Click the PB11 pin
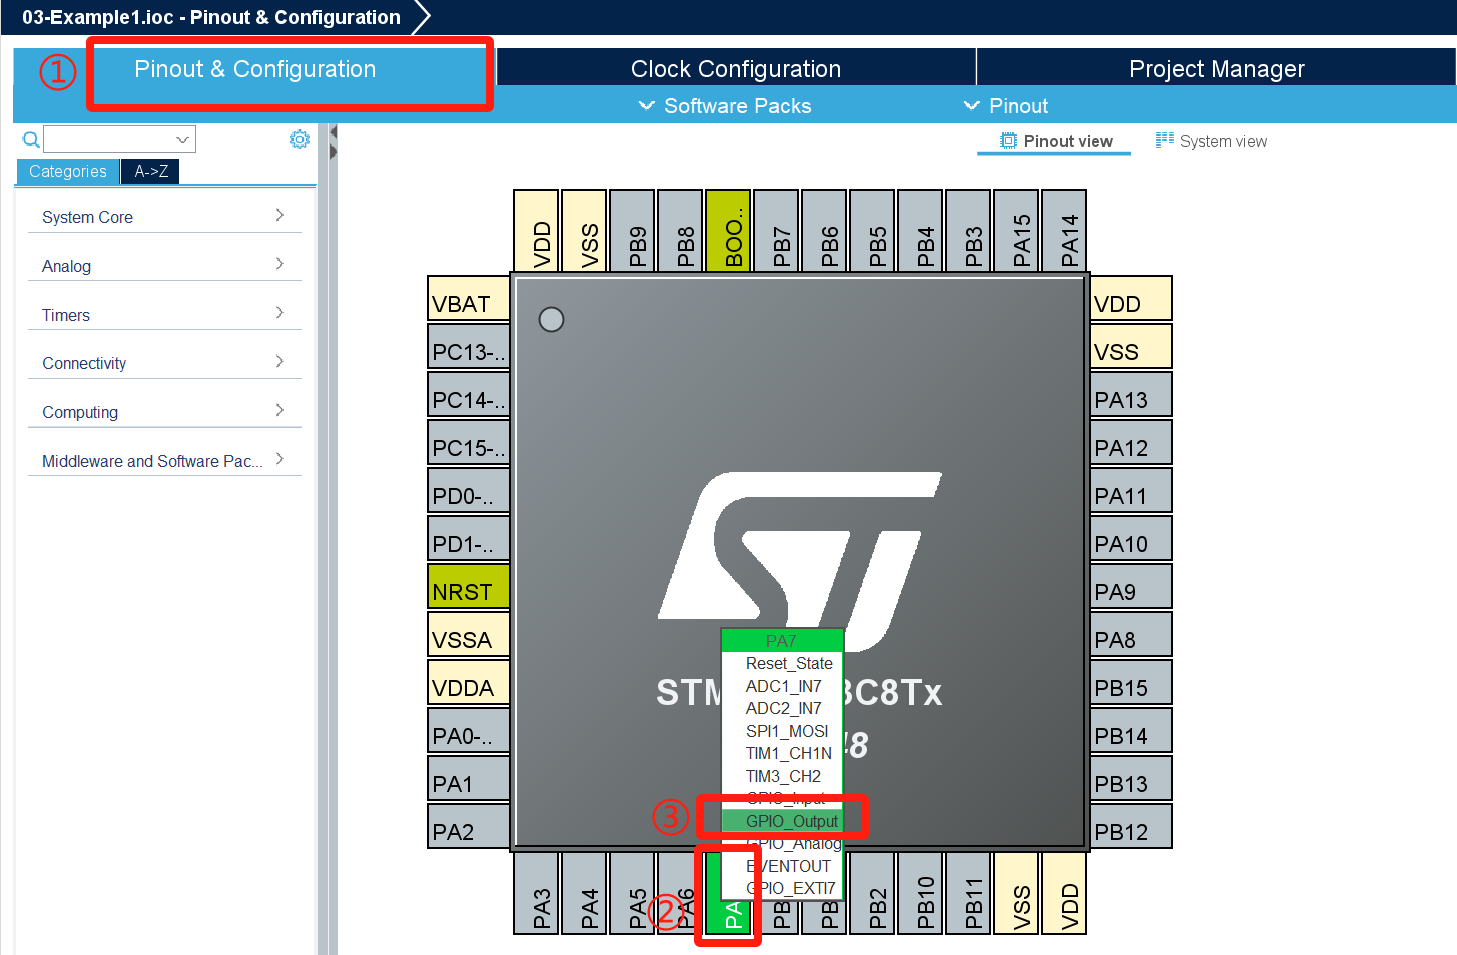1457x955 pixels. tap(968, 893)
